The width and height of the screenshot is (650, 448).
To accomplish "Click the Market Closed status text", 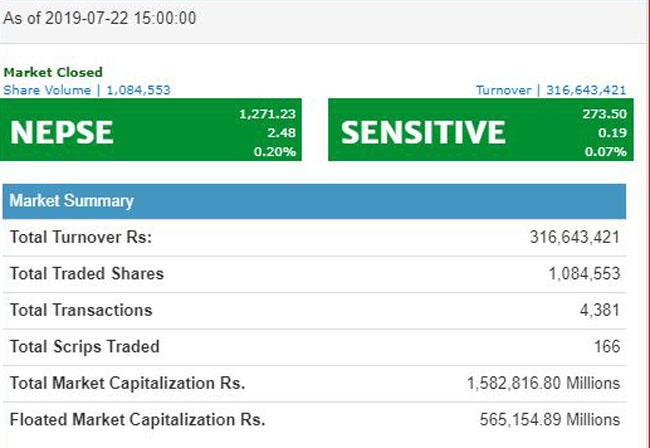I will [x=53, y=73].
